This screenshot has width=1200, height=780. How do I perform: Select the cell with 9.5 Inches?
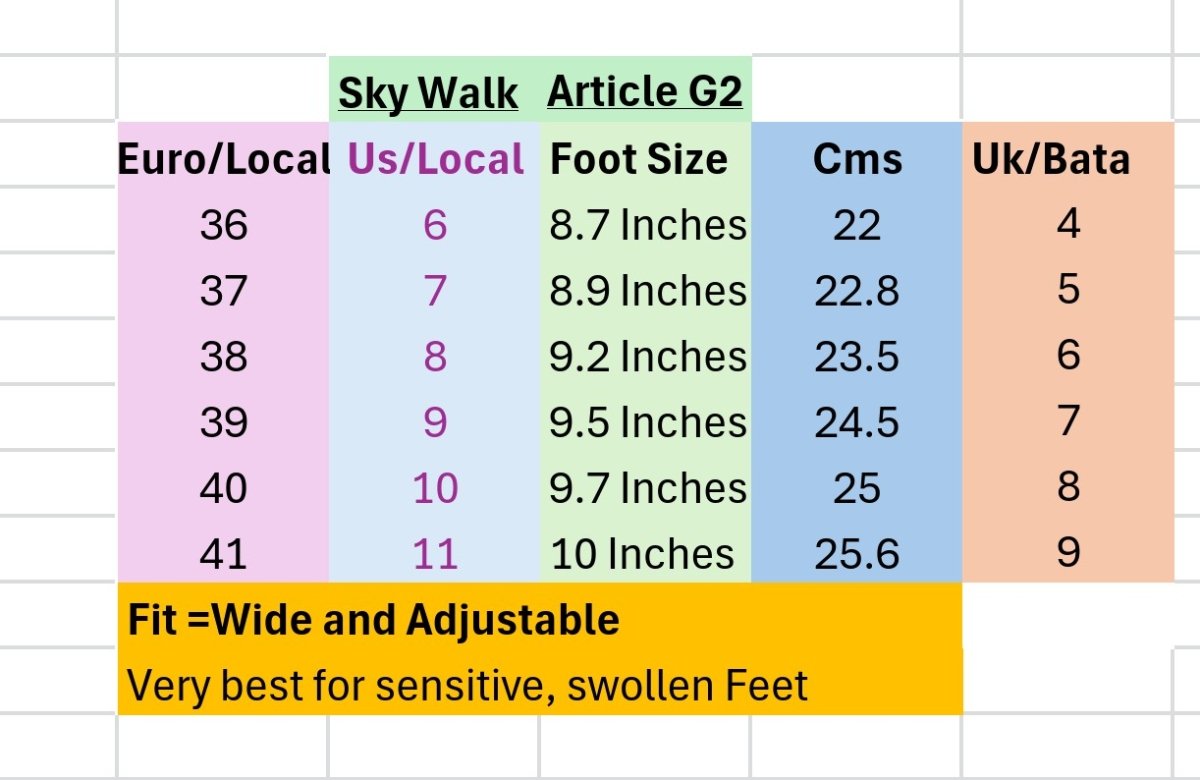click(x=647, y=423)
